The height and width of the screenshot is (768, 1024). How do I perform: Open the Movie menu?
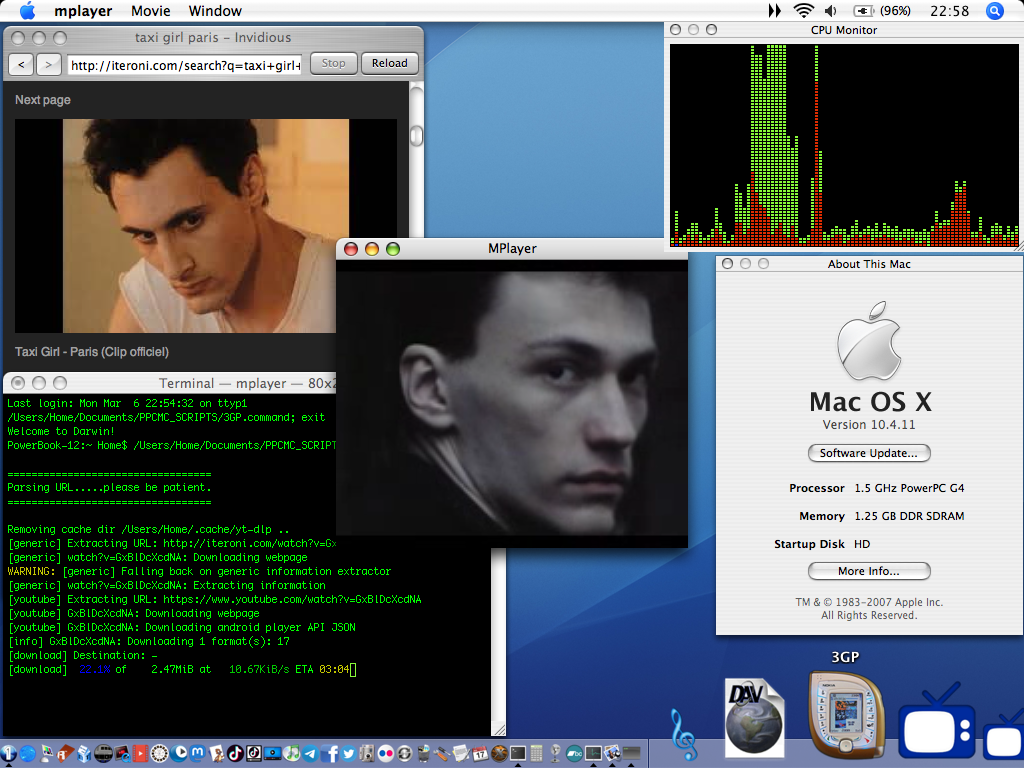point(150,11)
